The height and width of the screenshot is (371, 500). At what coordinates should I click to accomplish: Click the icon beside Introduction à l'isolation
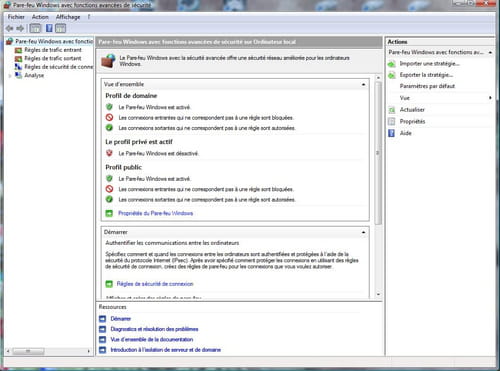(x=103, y=350)
